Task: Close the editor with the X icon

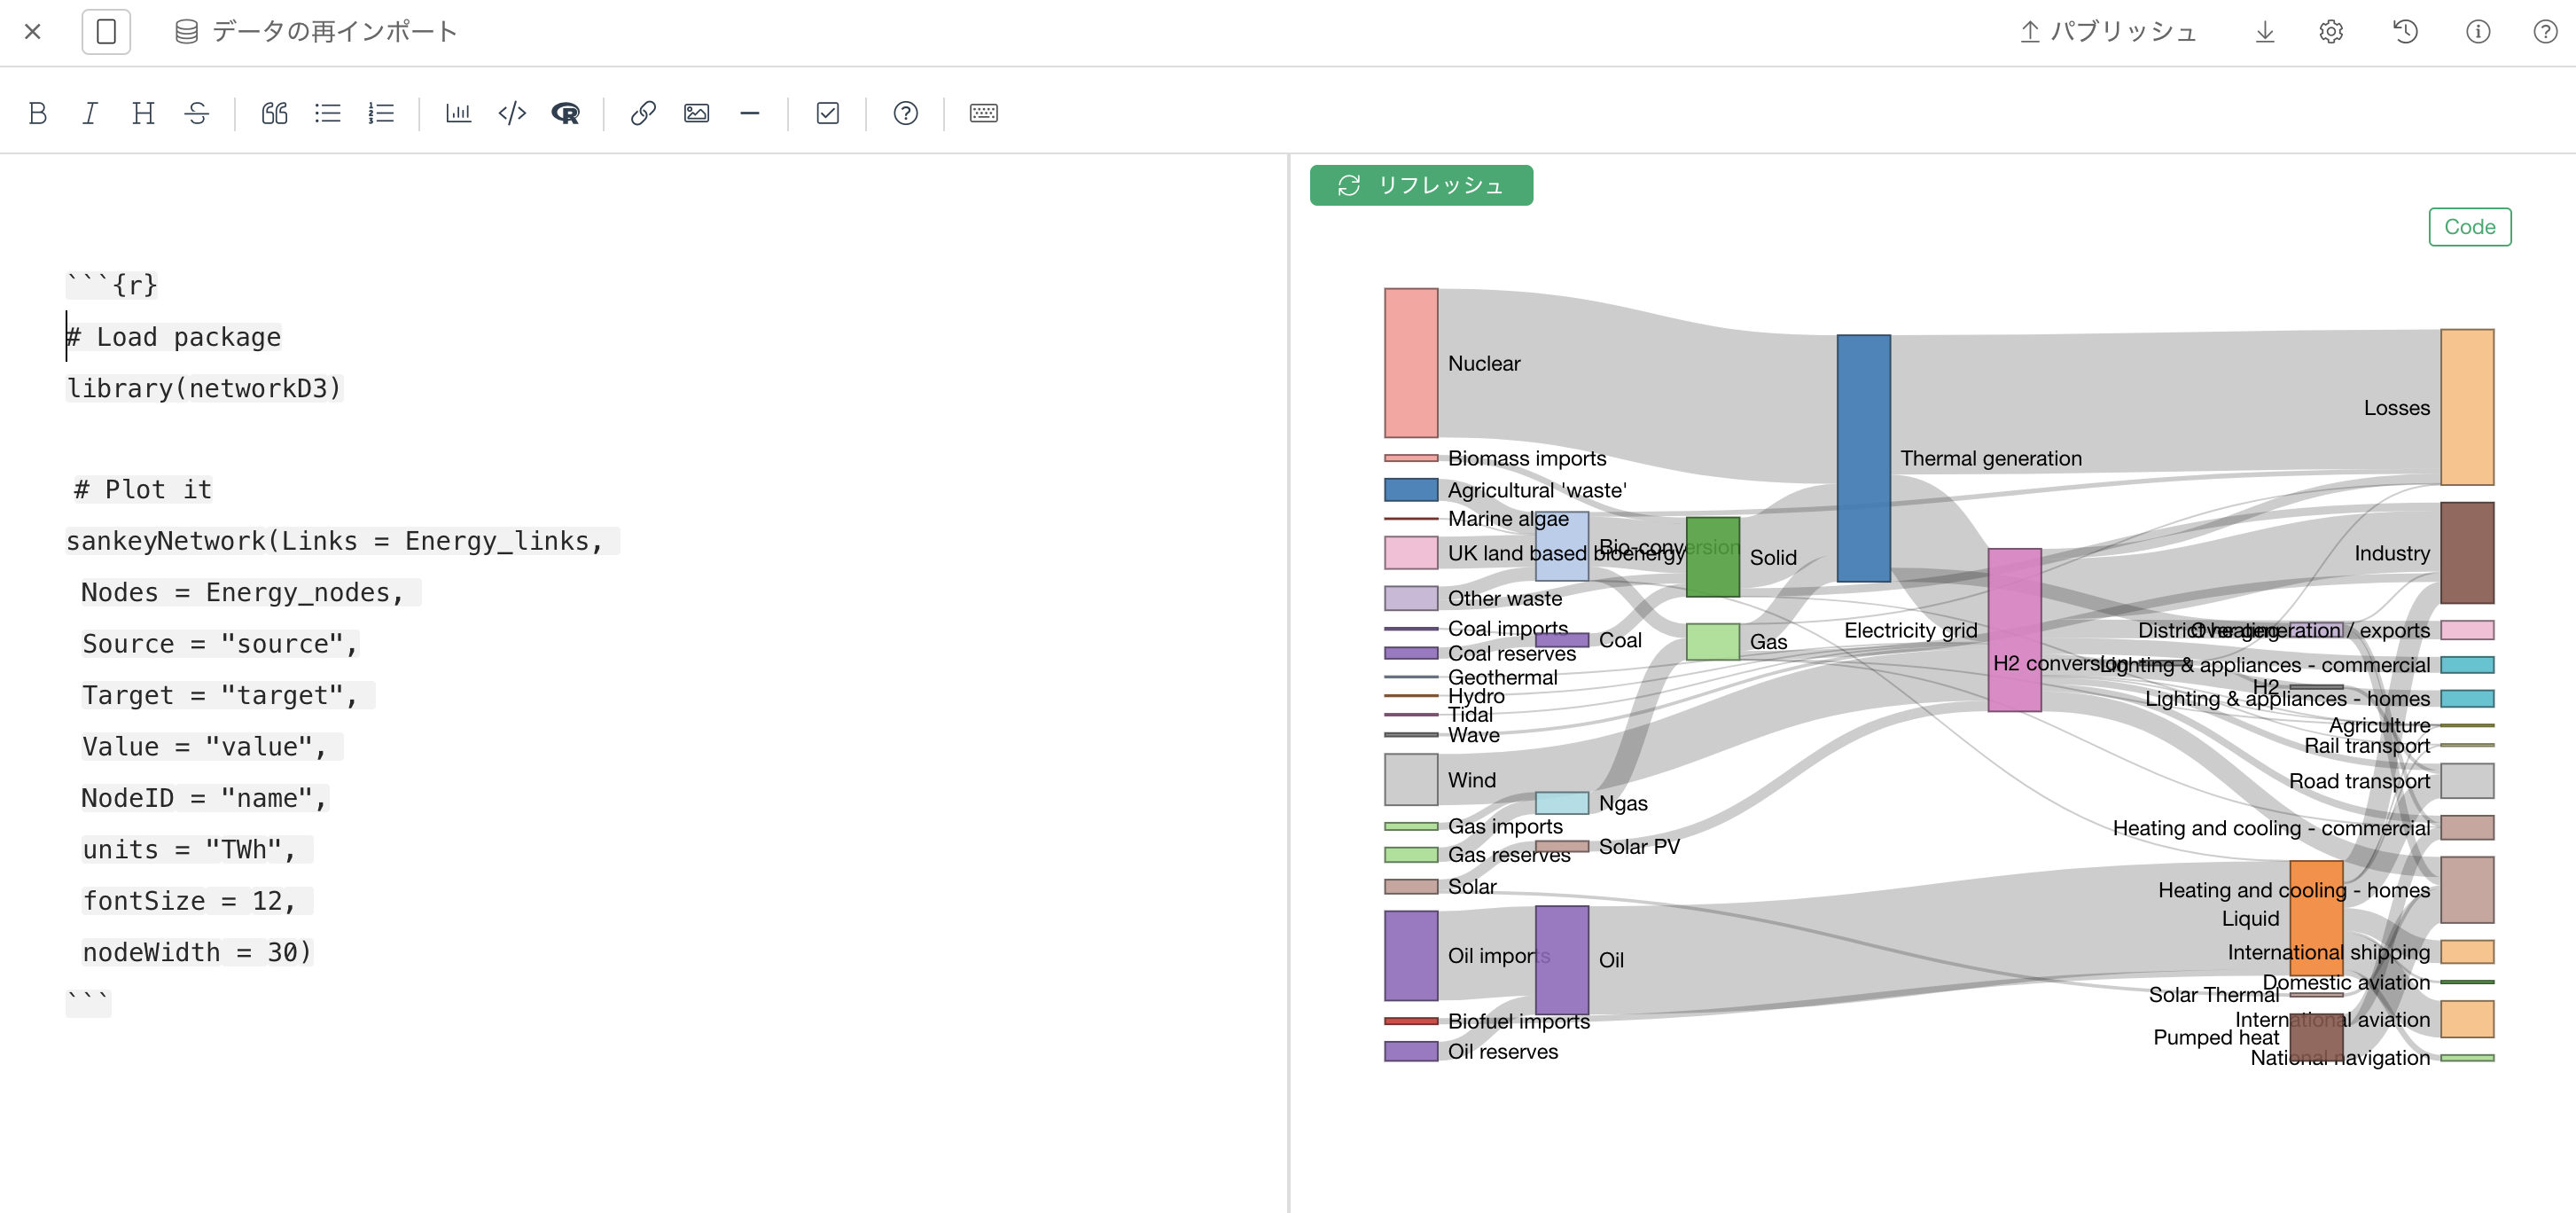Action: [33, 32]
